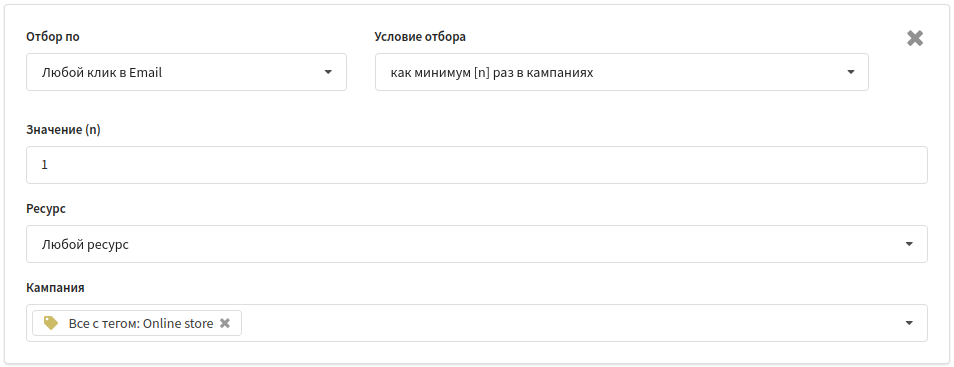Focus the Значение (n) input field
954x367 pixels.
point(477,165)
